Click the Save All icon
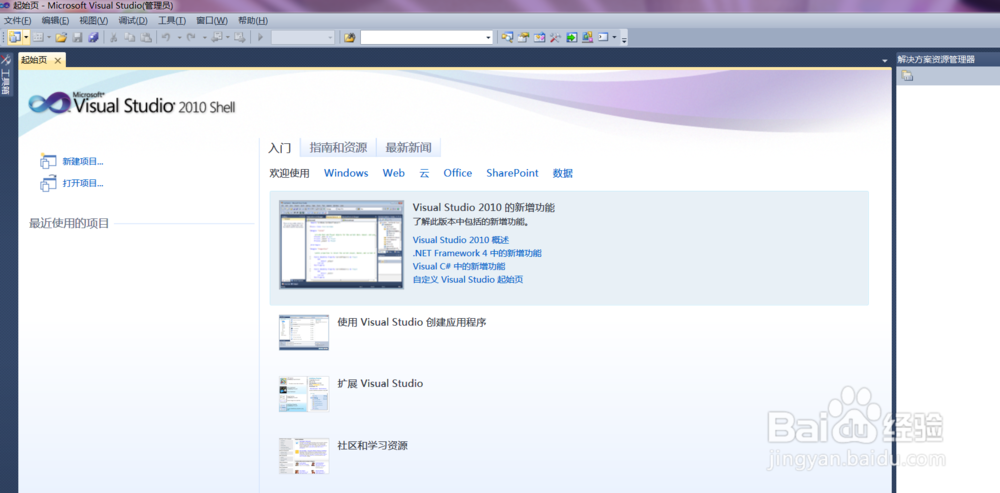The height and width of the screenshot is (493, 1000). [x=93, y=38]
